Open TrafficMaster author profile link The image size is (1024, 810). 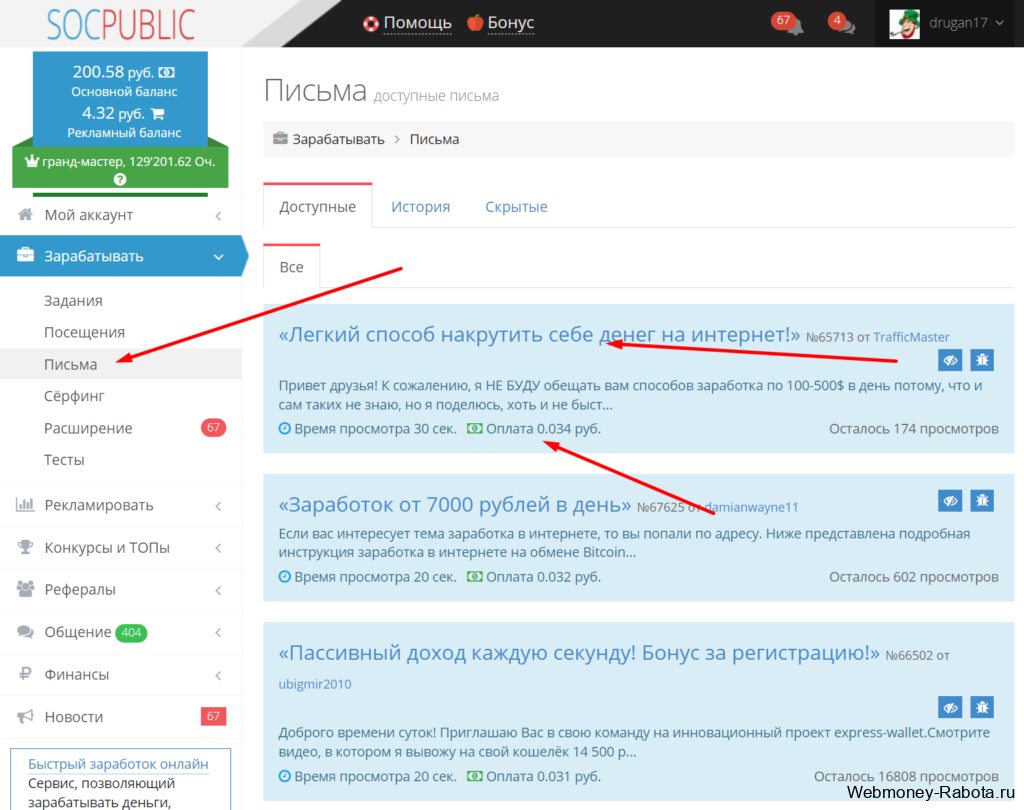pos(911,337)
